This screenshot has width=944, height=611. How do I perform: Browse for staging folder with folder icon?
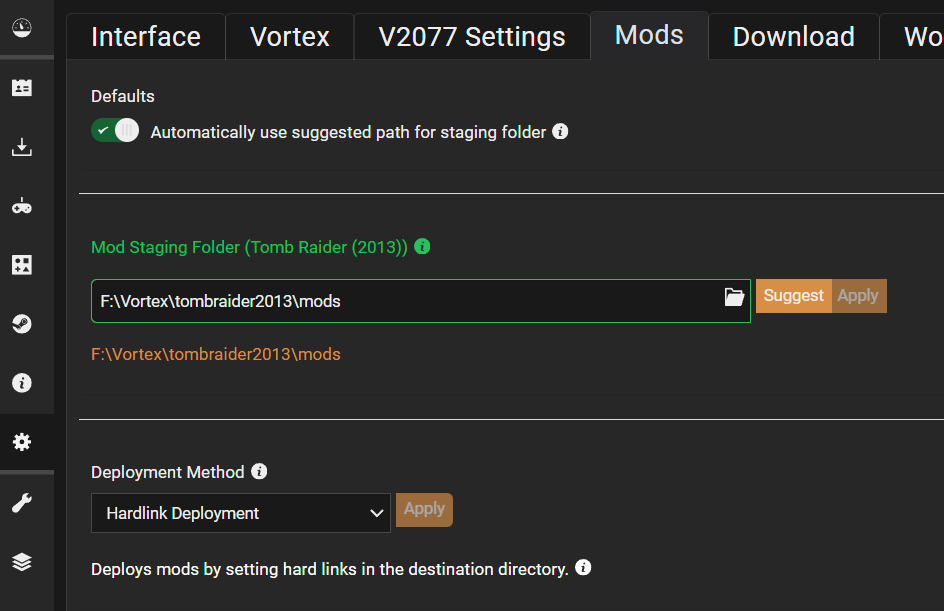click(x=734, y=297)
